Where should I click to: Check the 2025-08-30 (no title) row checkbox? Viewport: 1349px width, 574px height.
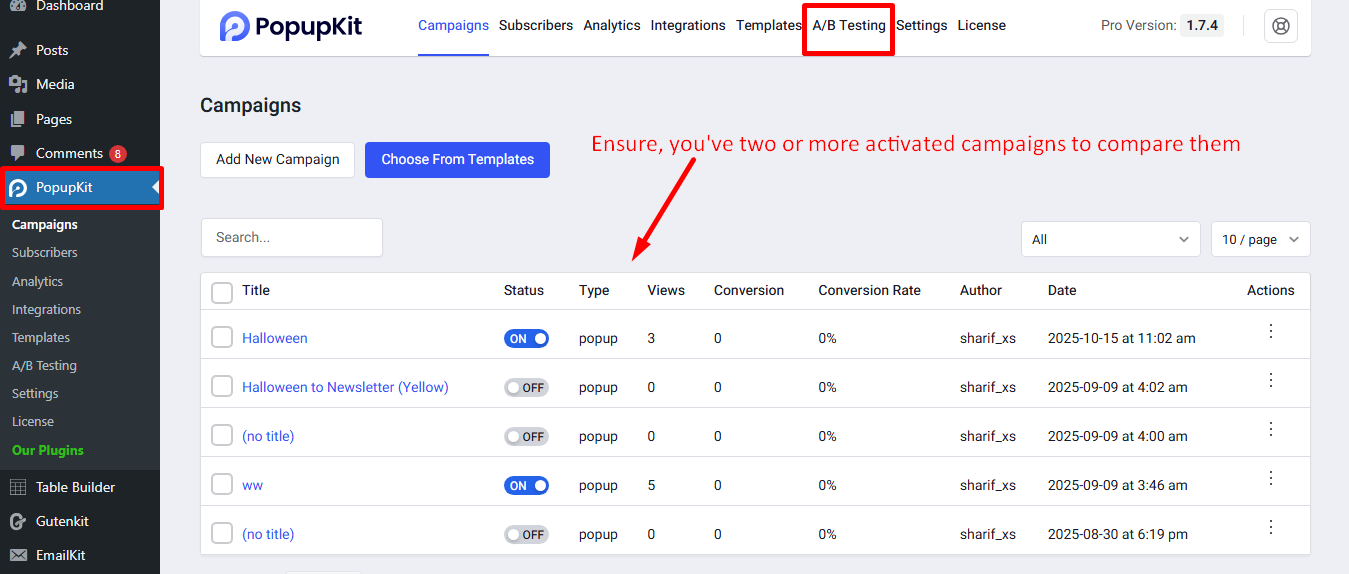click(222, 533)
